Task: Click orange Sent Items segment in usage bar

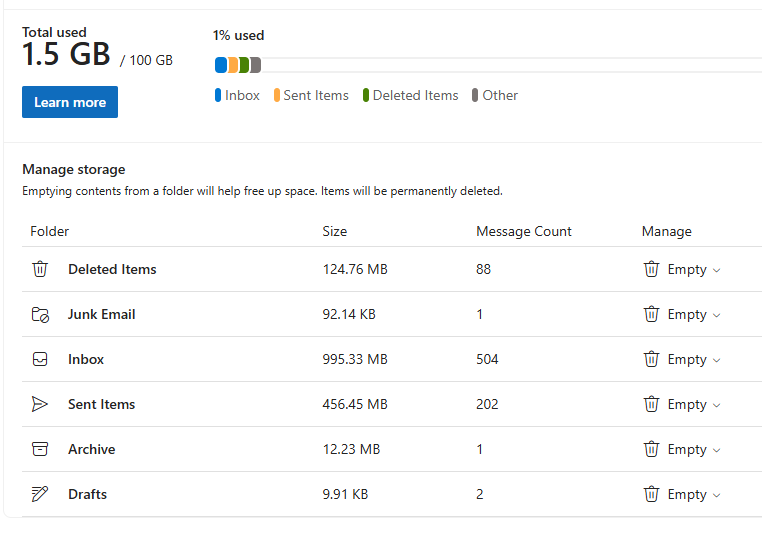Action: click(x=233, y=65)
